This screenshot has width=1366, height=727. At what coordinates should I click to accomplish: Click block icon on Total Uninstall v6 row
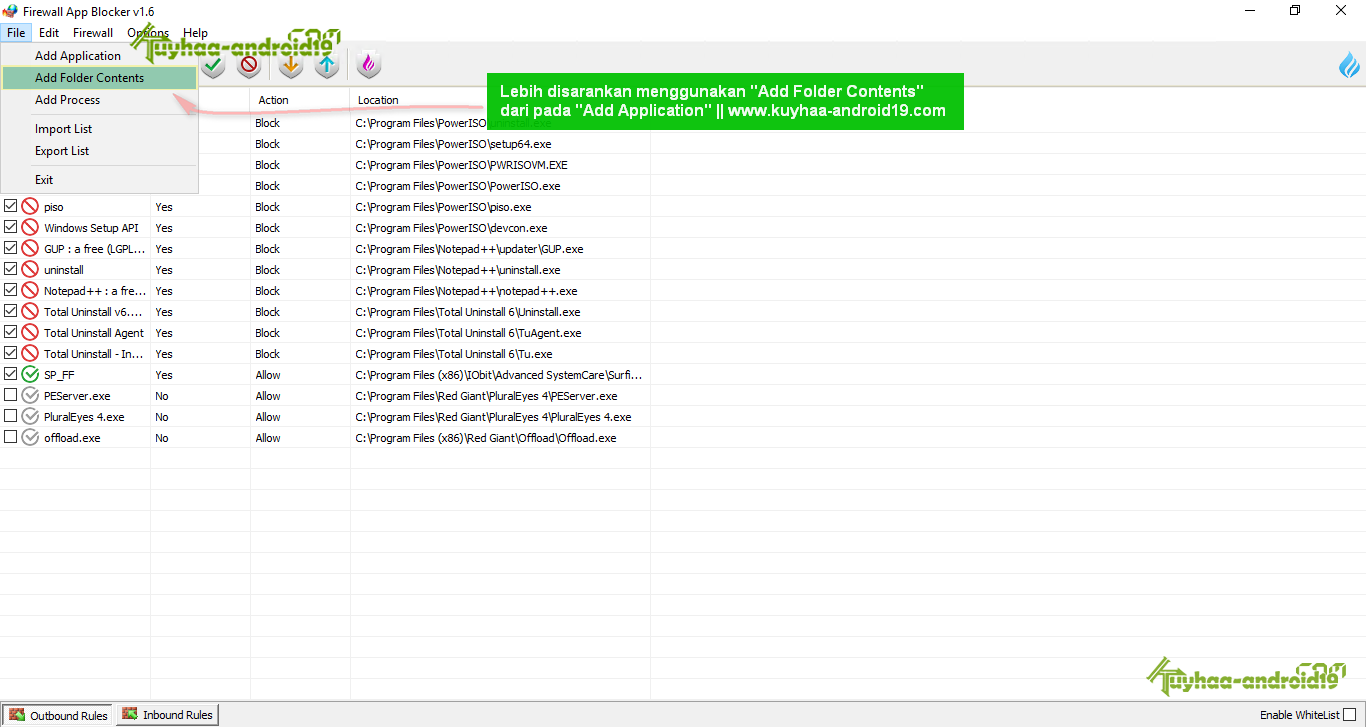coord(30,312)
